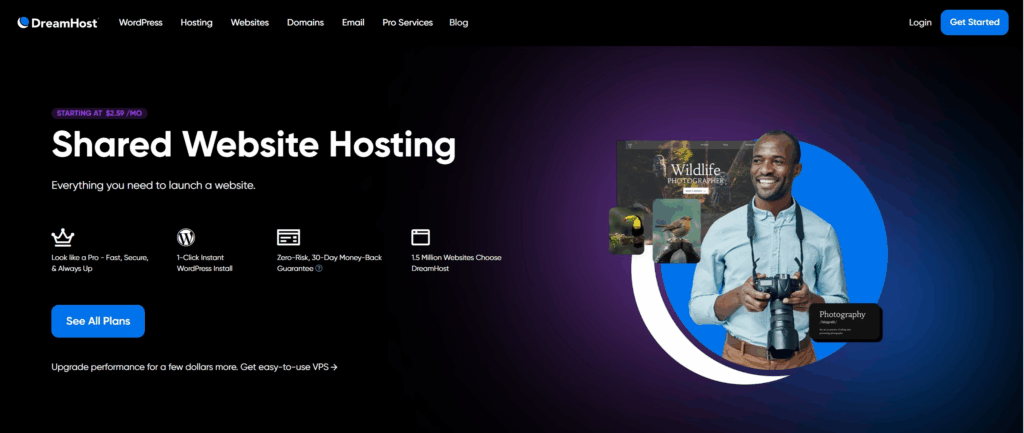Click the crown icon above Look like a Pro
Viewport: 1024px width, 433px height.
(63, 237)
